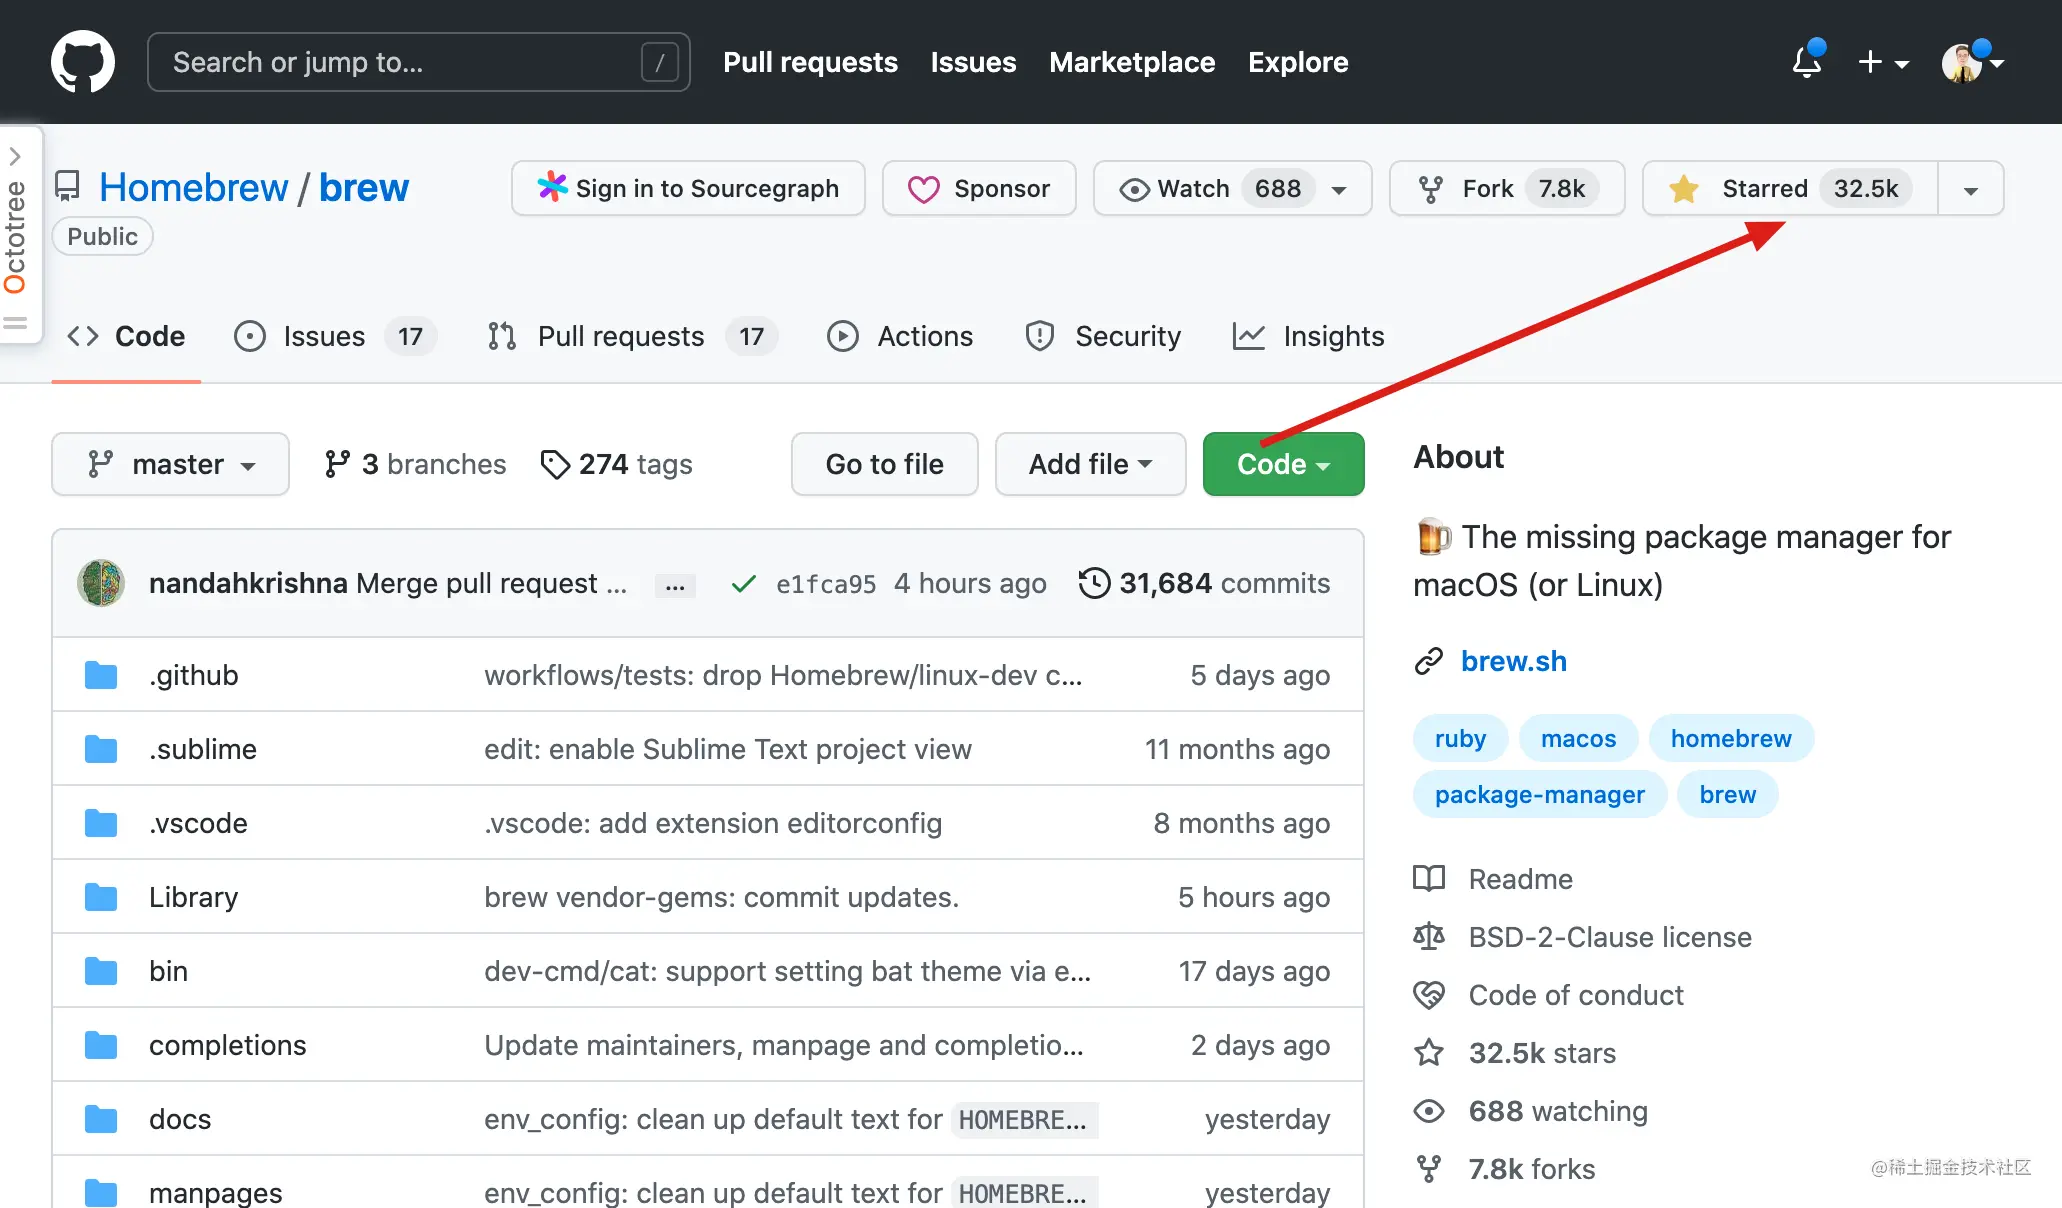Switch to the Security tab
This screenshot has height=1208, width=2062.
(1103, 336)
